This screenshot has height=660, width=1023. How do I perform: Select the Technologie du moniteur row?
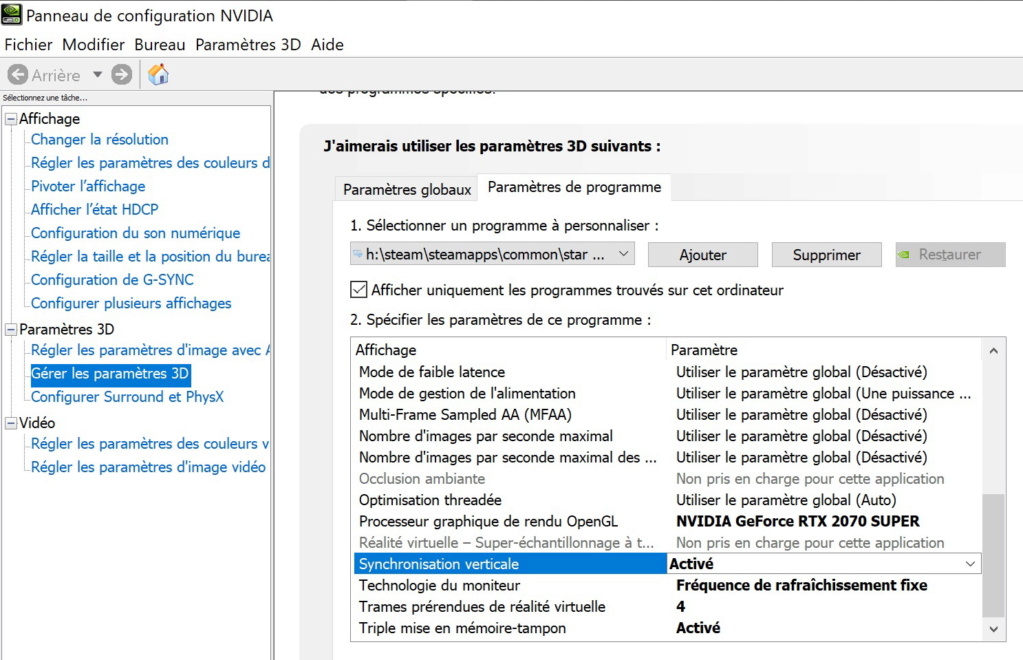(x=667, y=586)
